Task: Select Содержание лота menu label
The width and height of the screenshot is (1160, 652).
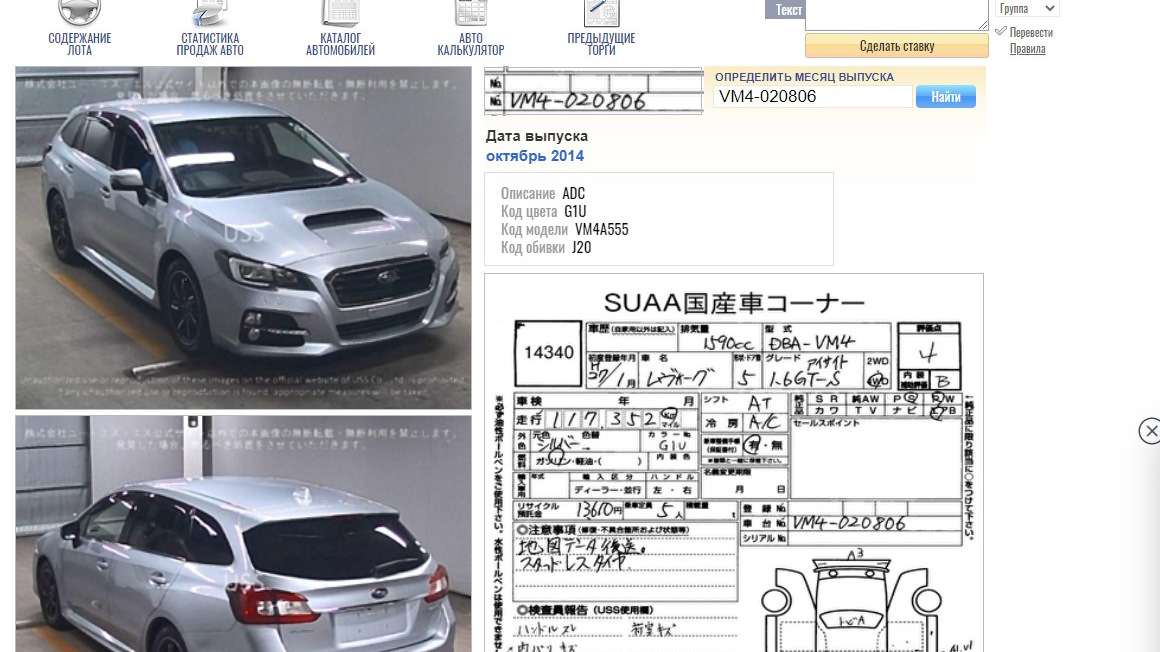Action: (x=80, y=44)
